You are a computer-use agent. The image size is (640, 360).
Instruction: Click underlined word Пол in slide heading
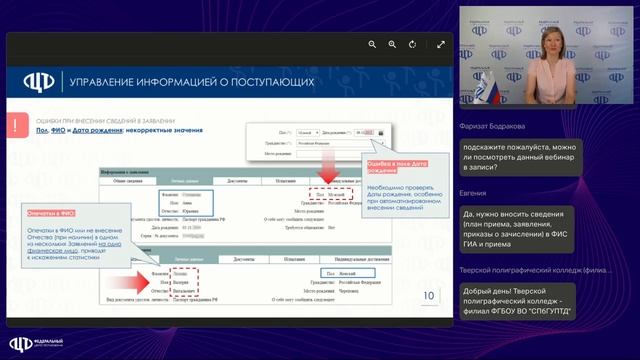coord(42,130)
